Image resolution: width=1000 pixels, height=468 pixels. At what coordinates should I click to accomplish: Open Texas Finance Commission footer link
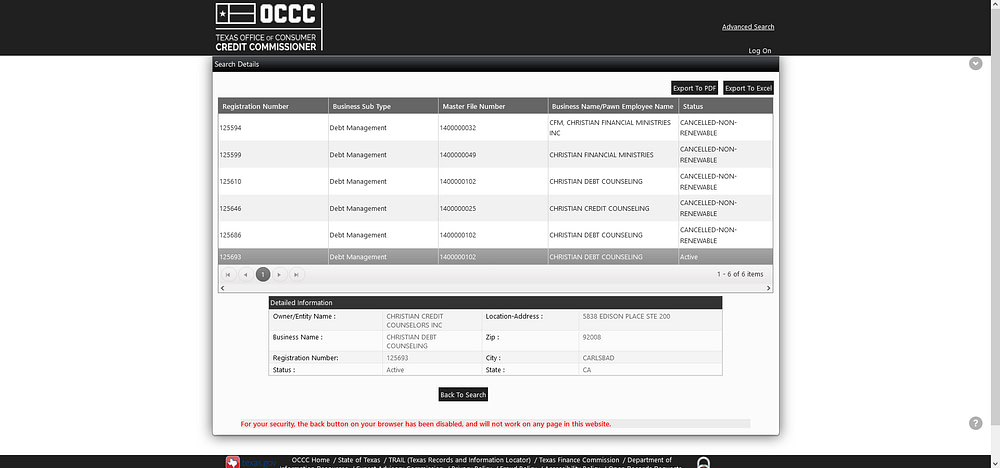coord(578,460)
